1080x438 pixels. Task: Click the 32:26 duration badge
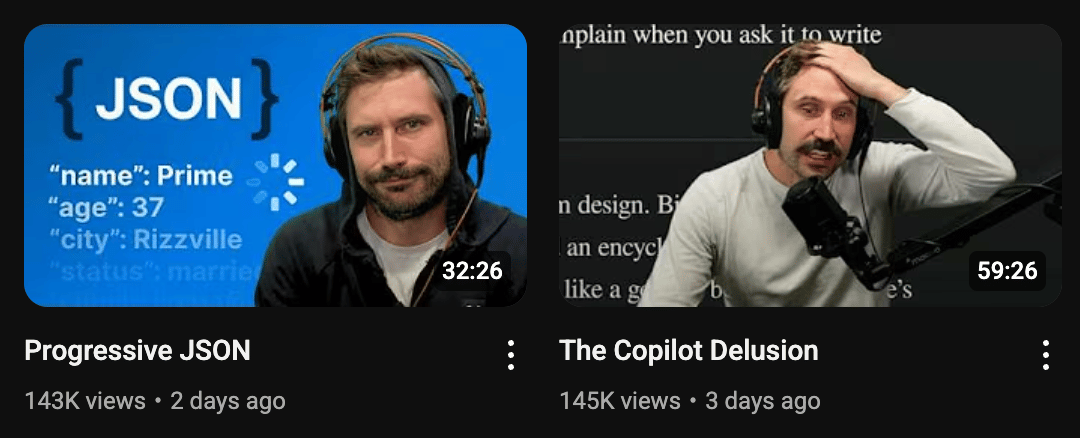472,271
